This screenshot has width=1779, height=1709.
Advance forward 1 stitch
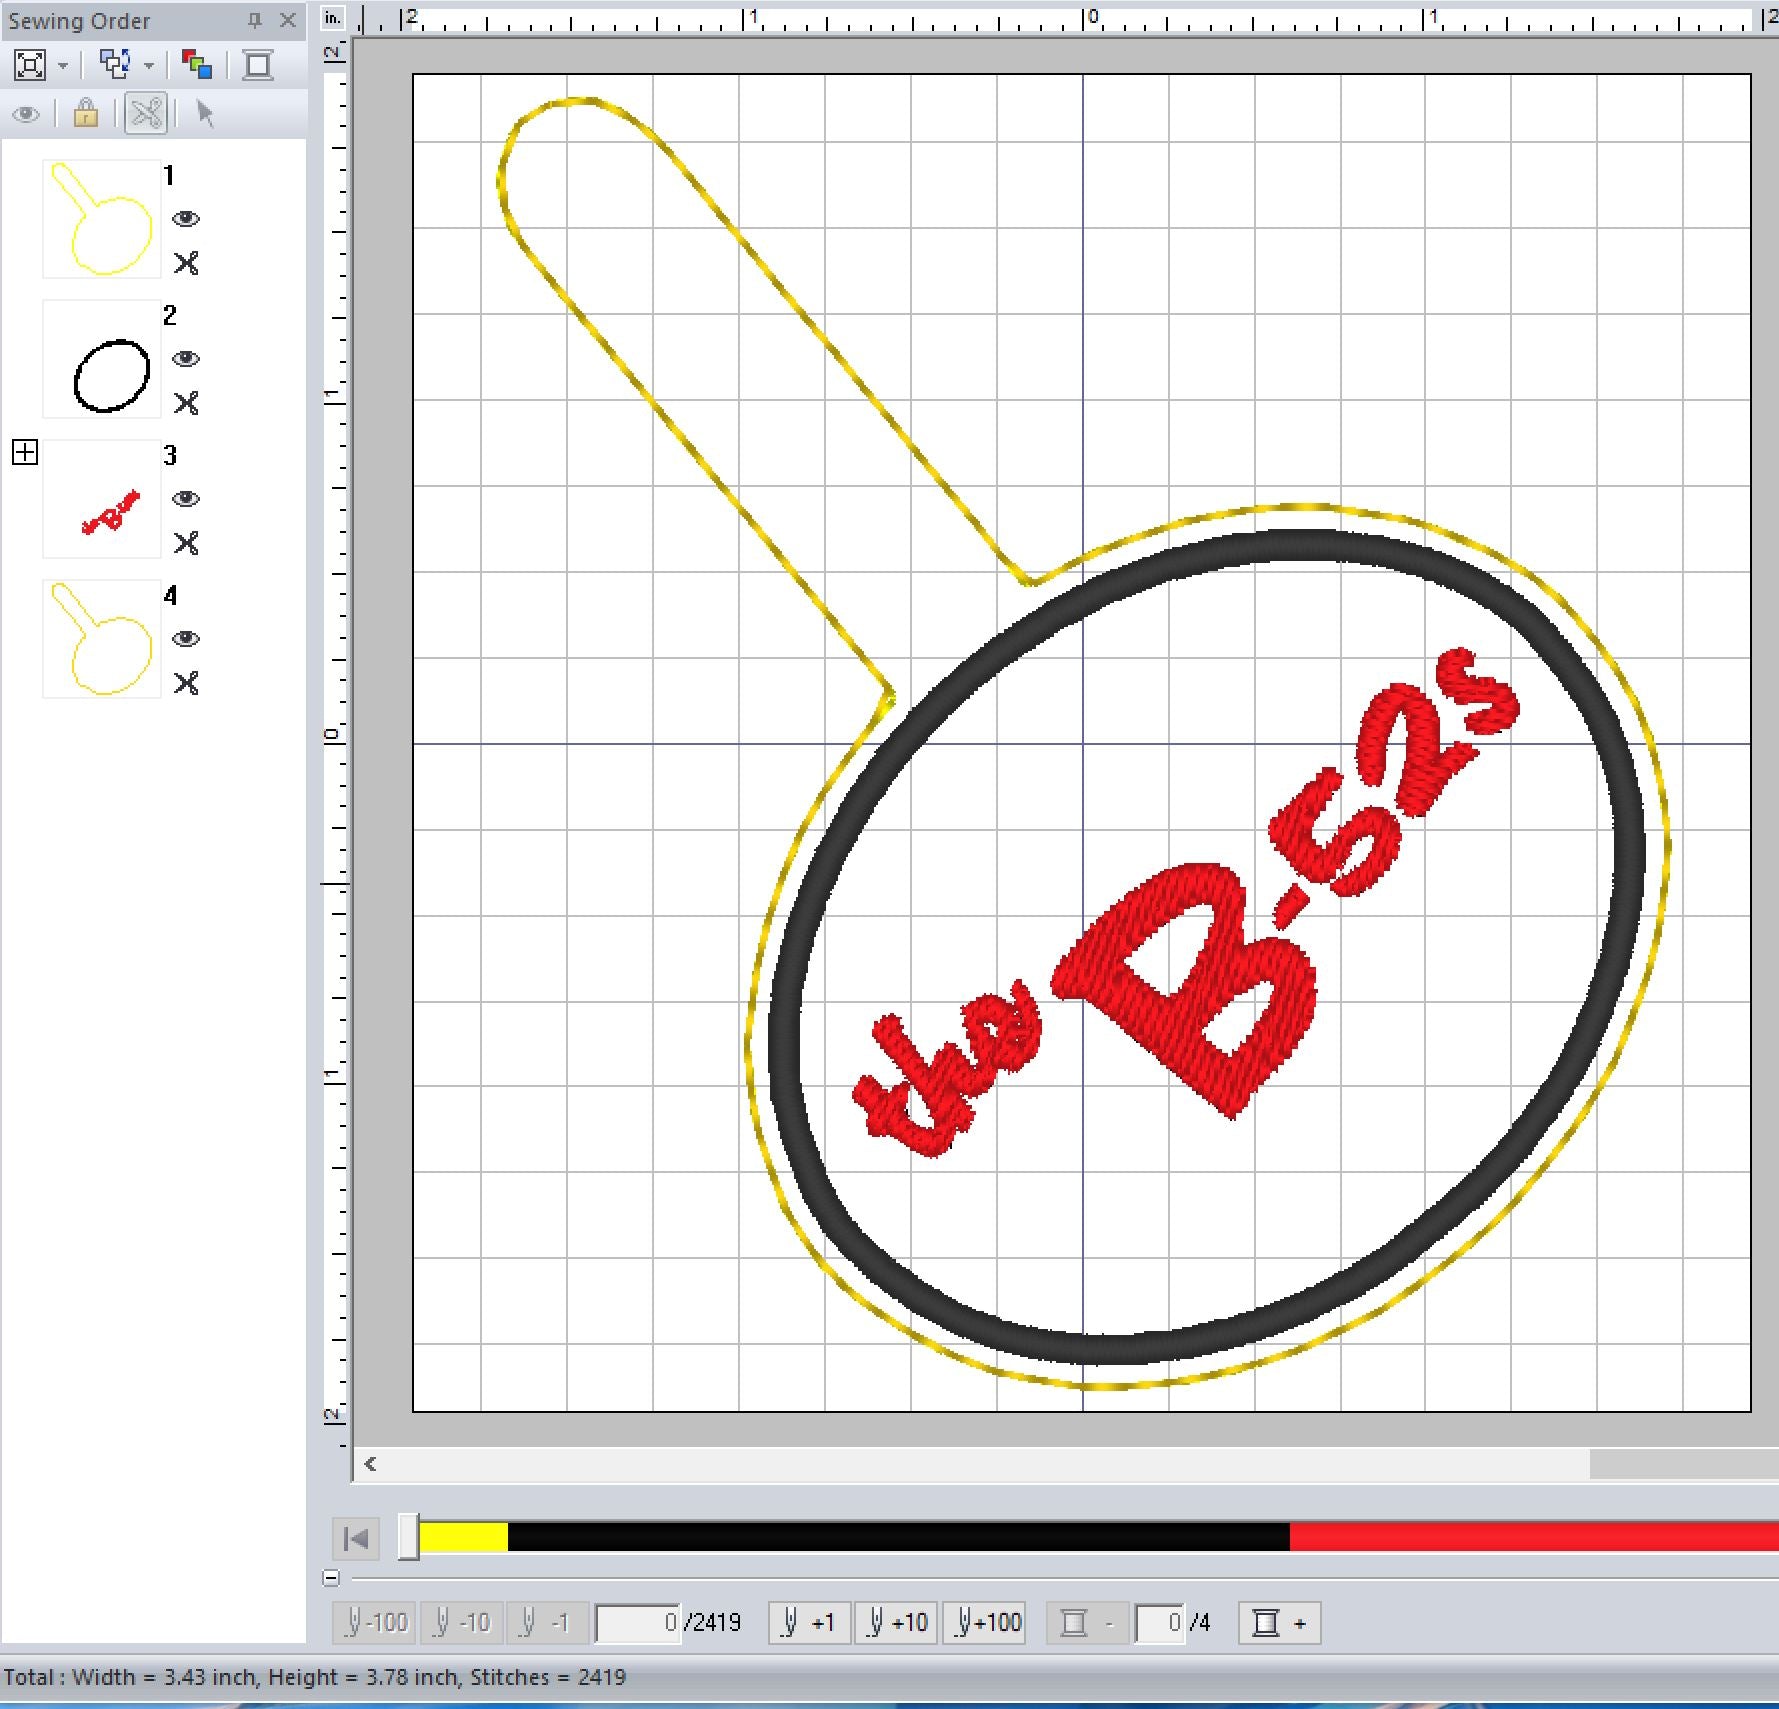click(x=809, y=1622)
